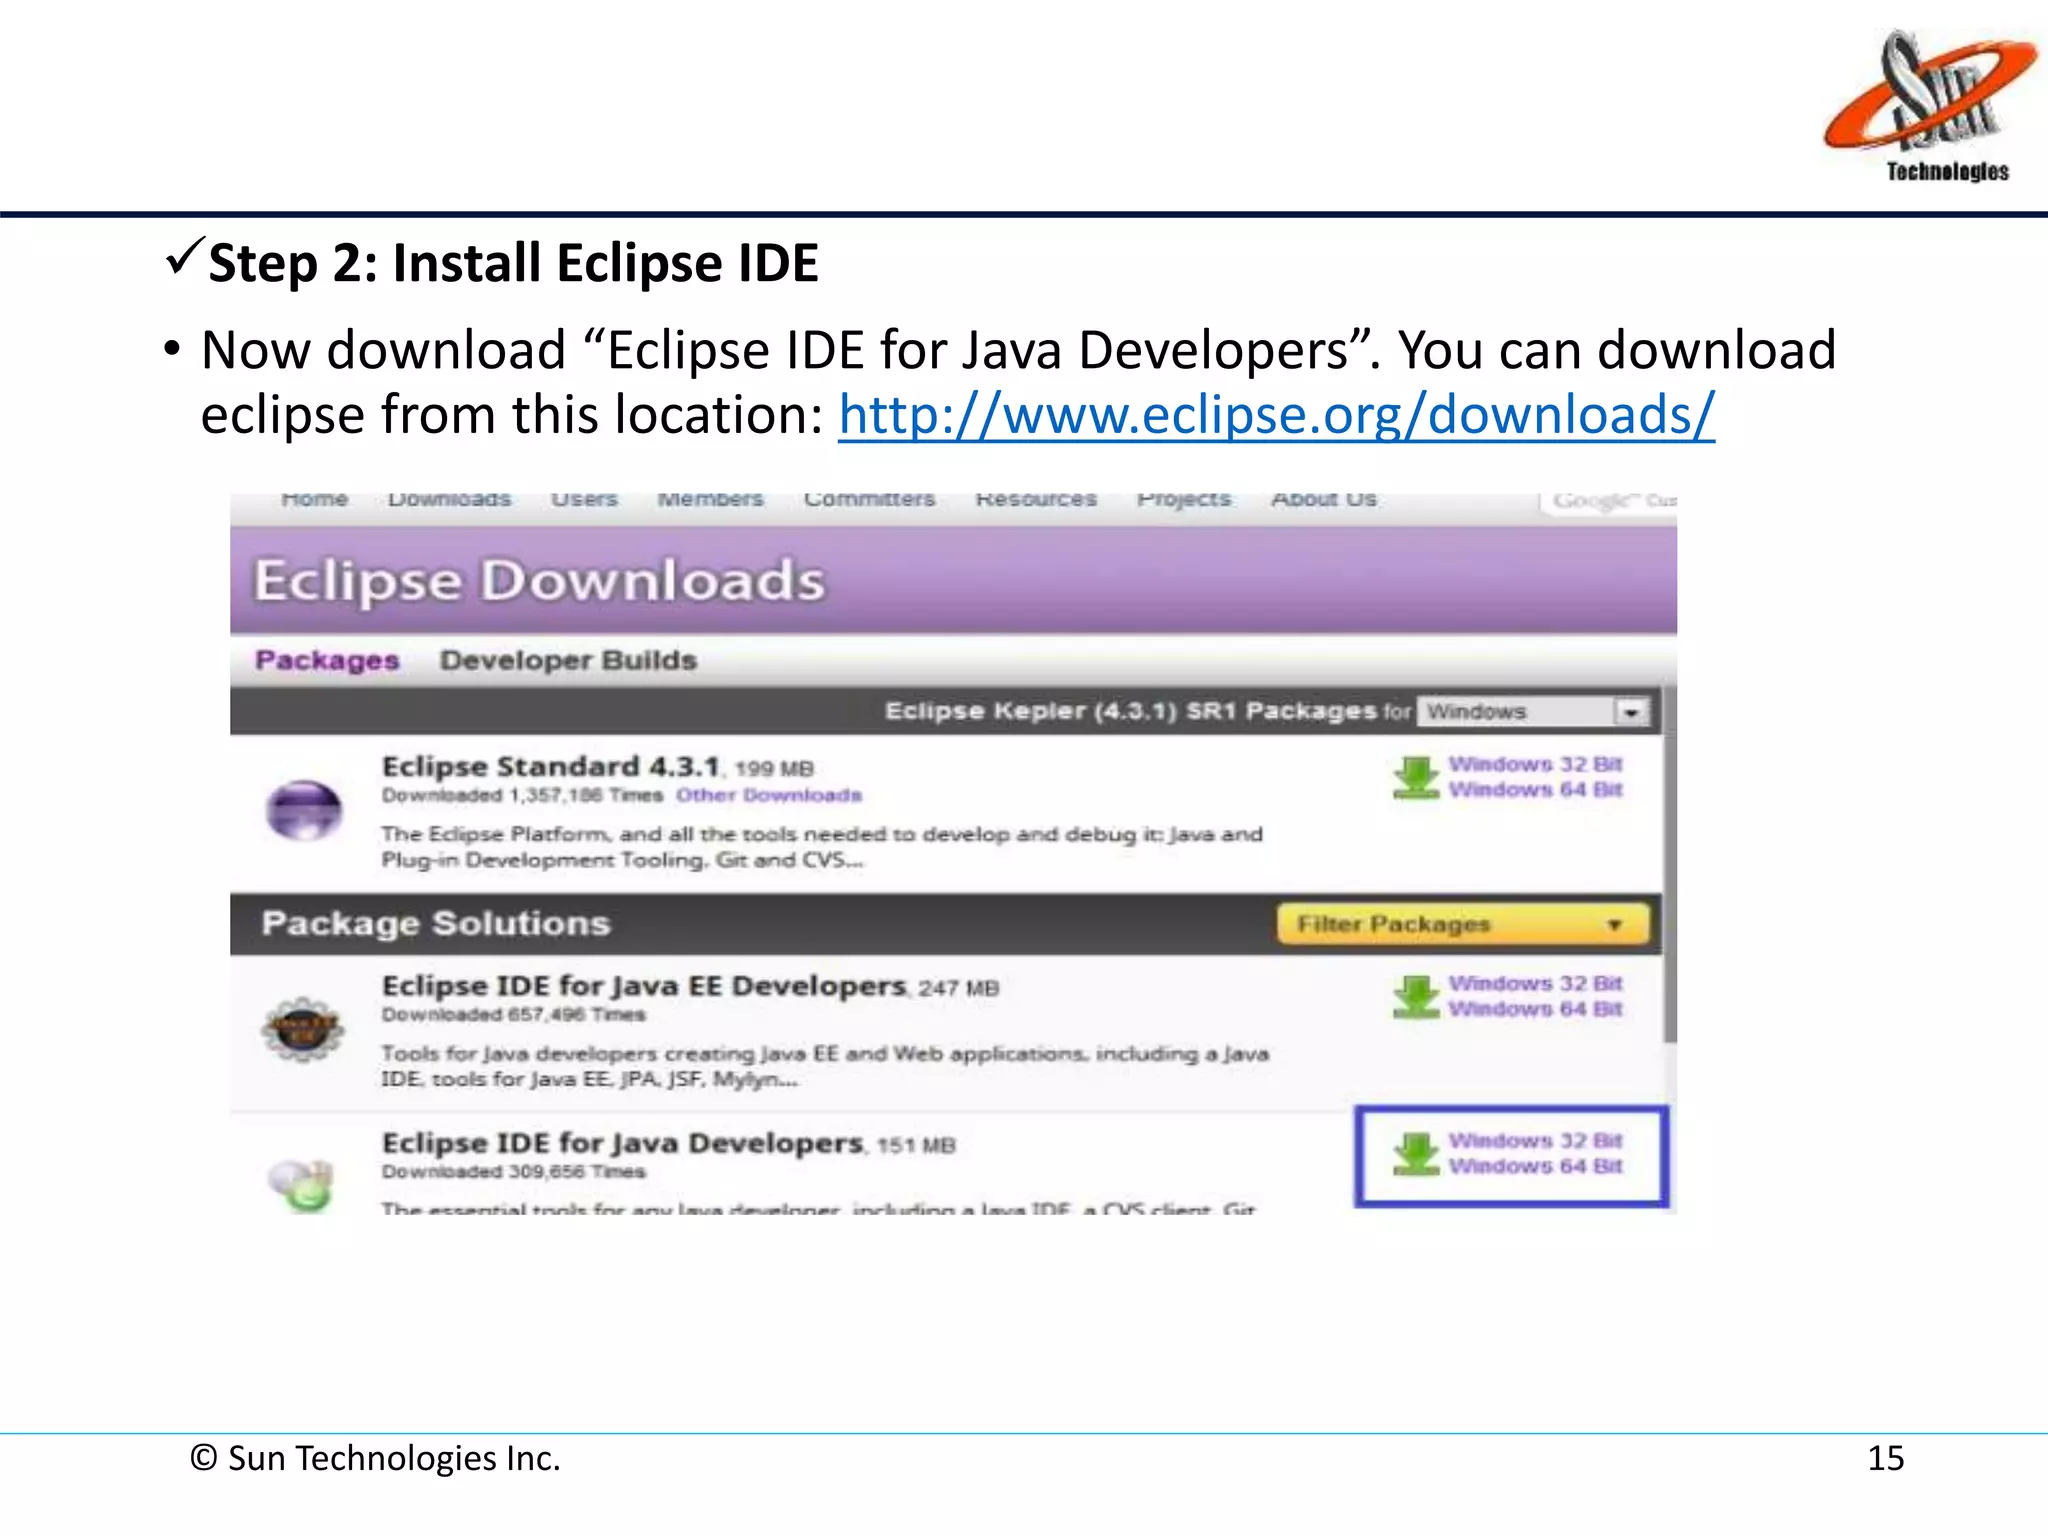This screenshot has height=1536, width=2048.
Task: Open the Projects menu item
Action: 1184,499
